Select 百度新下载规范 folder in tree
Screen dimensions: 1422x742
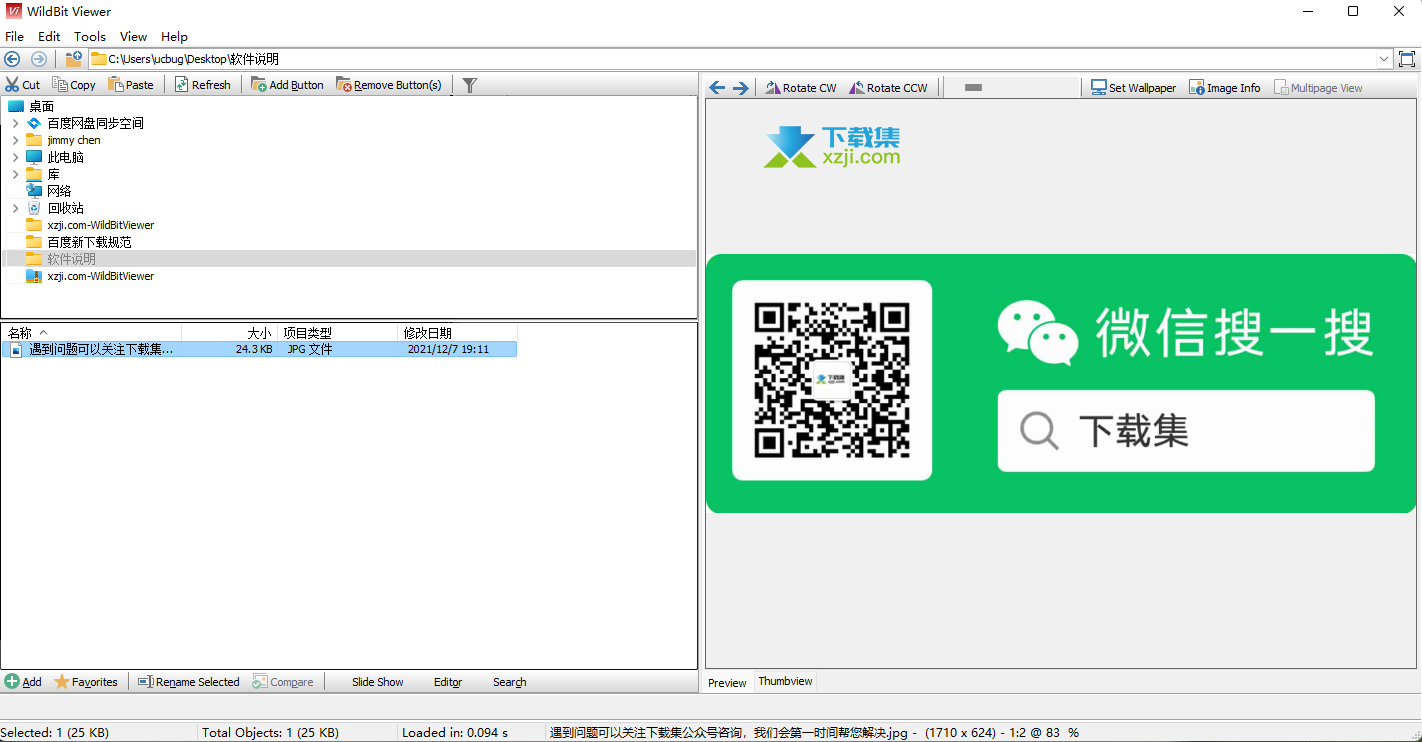point(89,242)
